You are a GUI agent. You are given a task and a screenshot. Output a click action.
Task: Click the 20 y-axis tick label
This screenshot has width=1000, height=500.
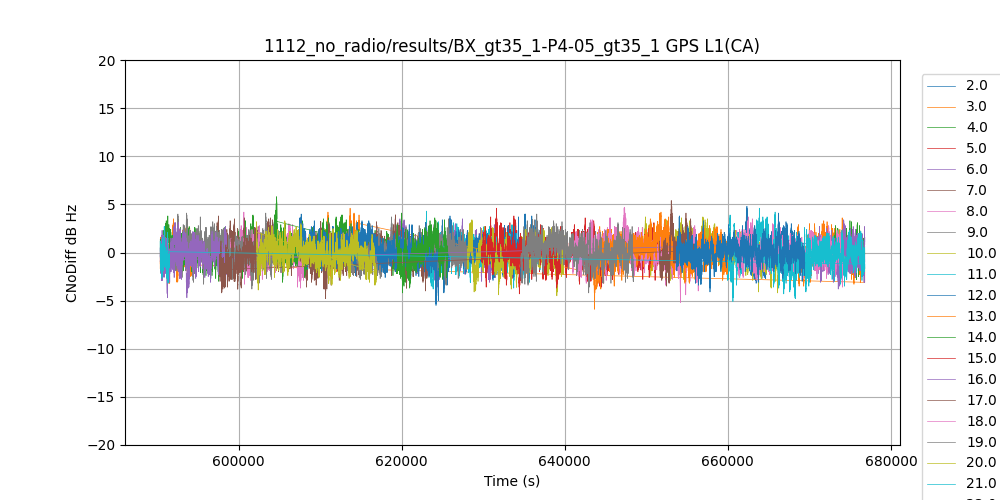click(106, 60)
